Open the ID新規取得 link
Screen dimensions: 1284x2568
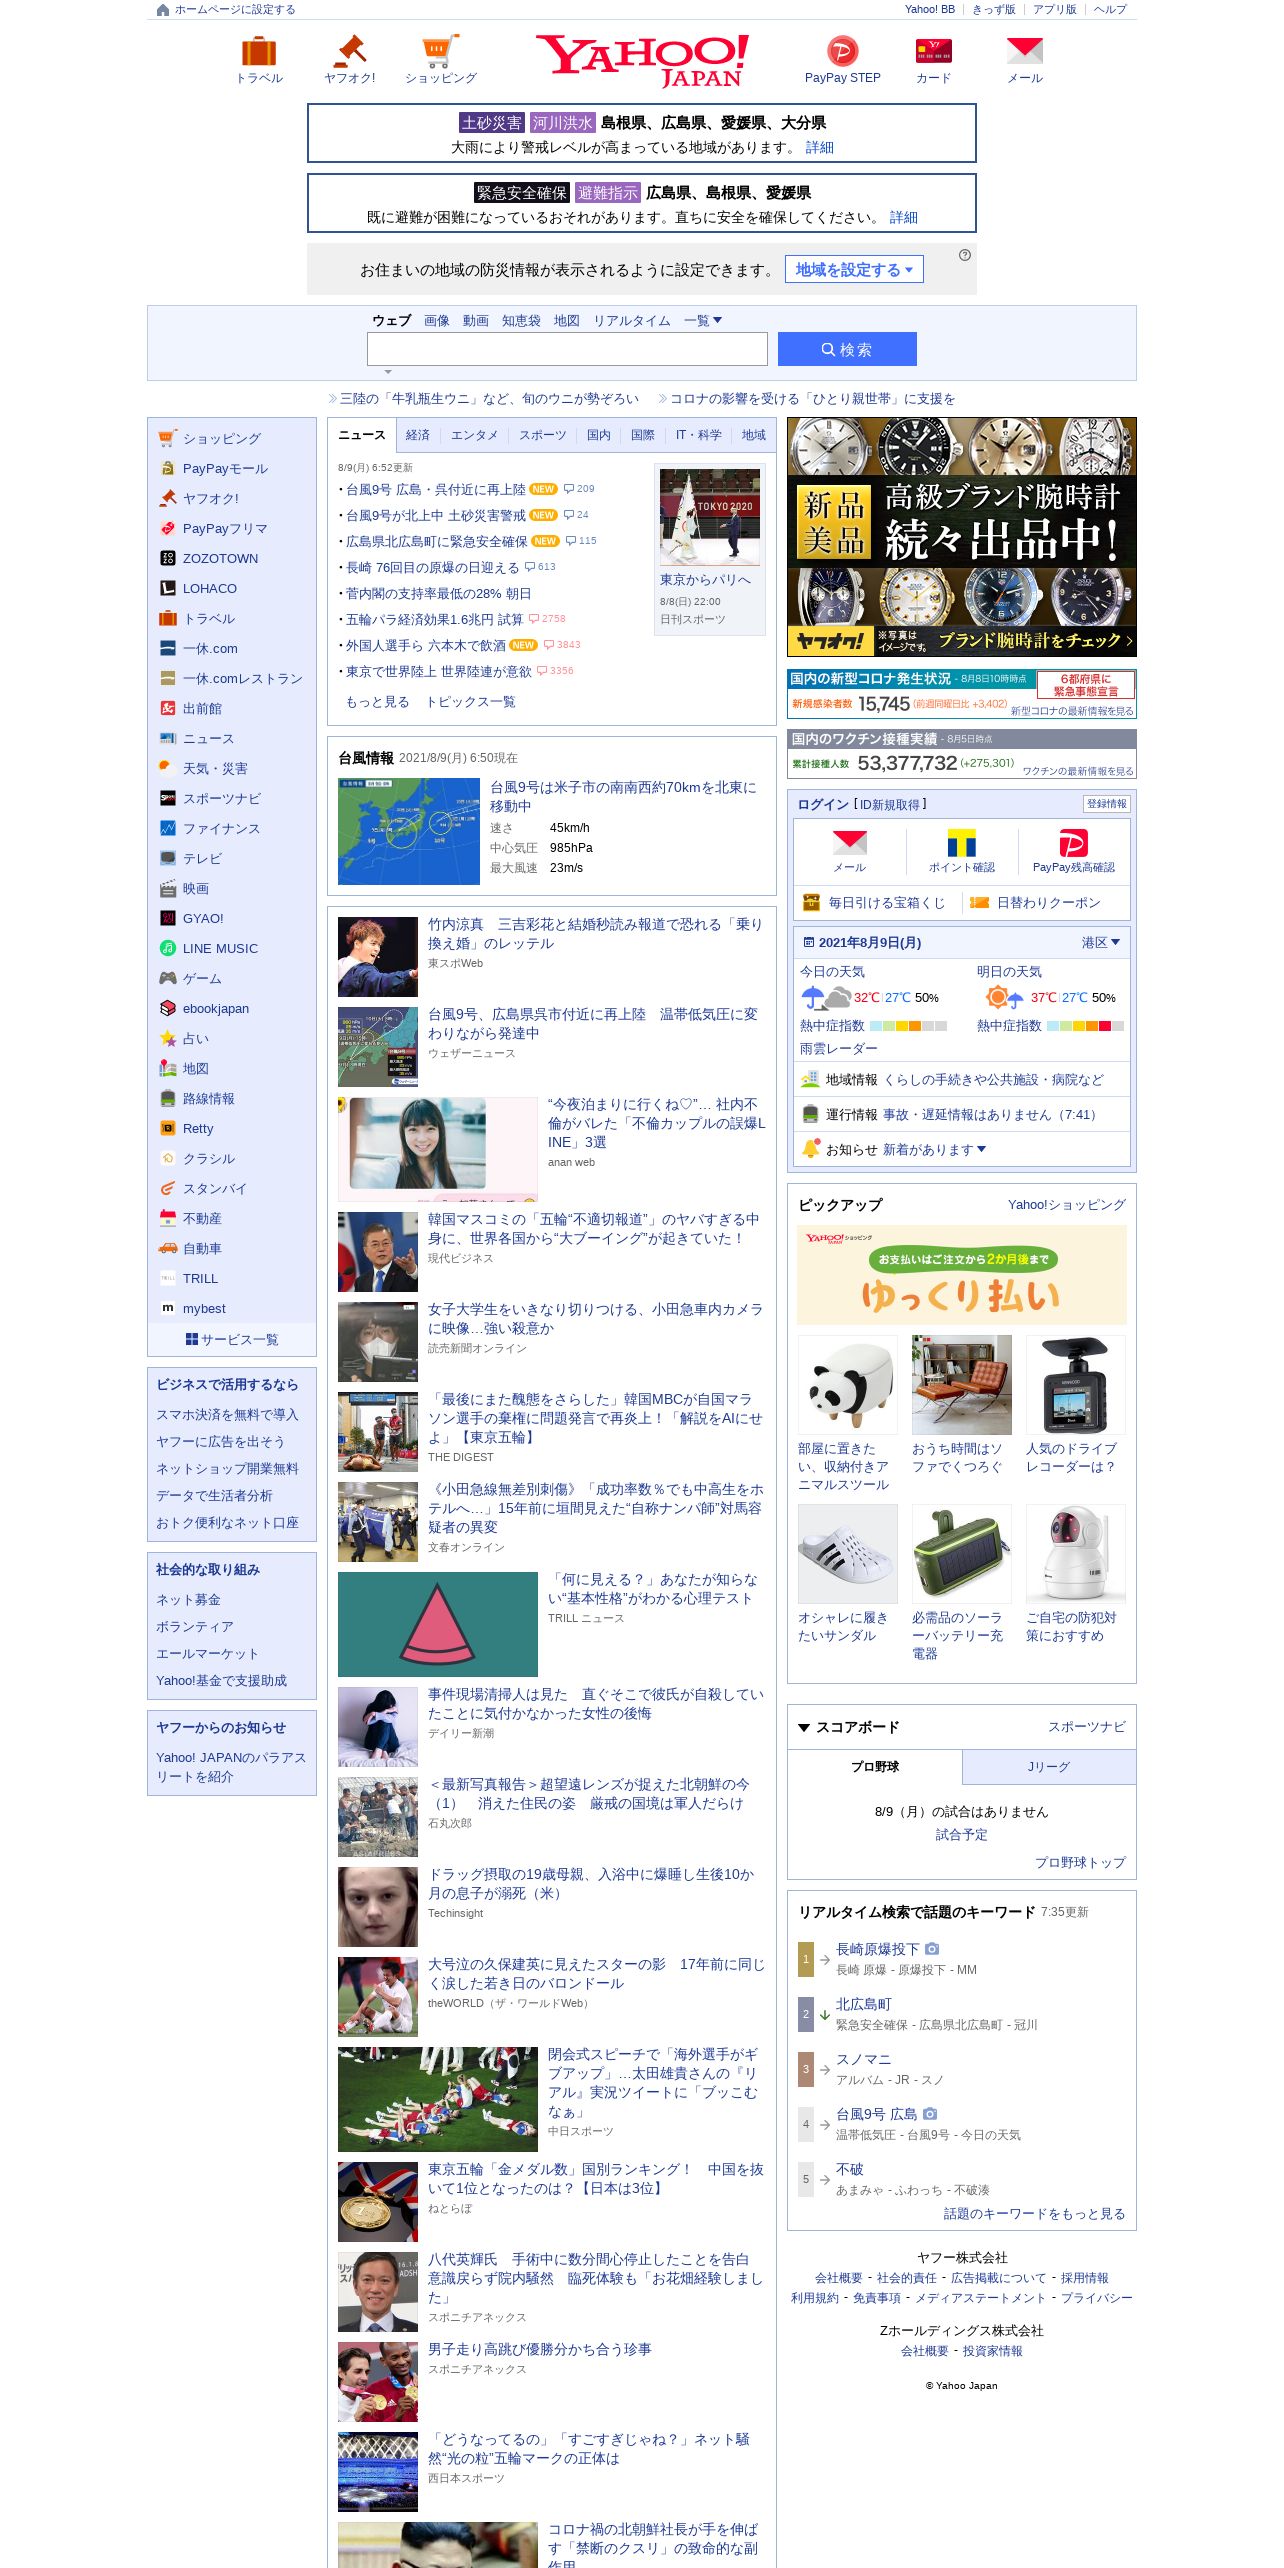coord(890,804)
